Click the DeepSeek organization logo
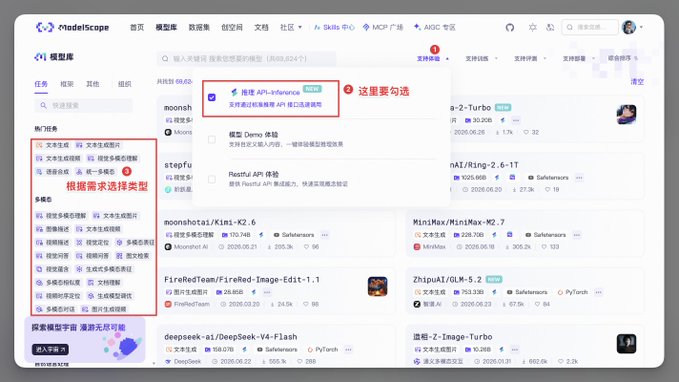679x382 pixels. click(x=168, y=361)
